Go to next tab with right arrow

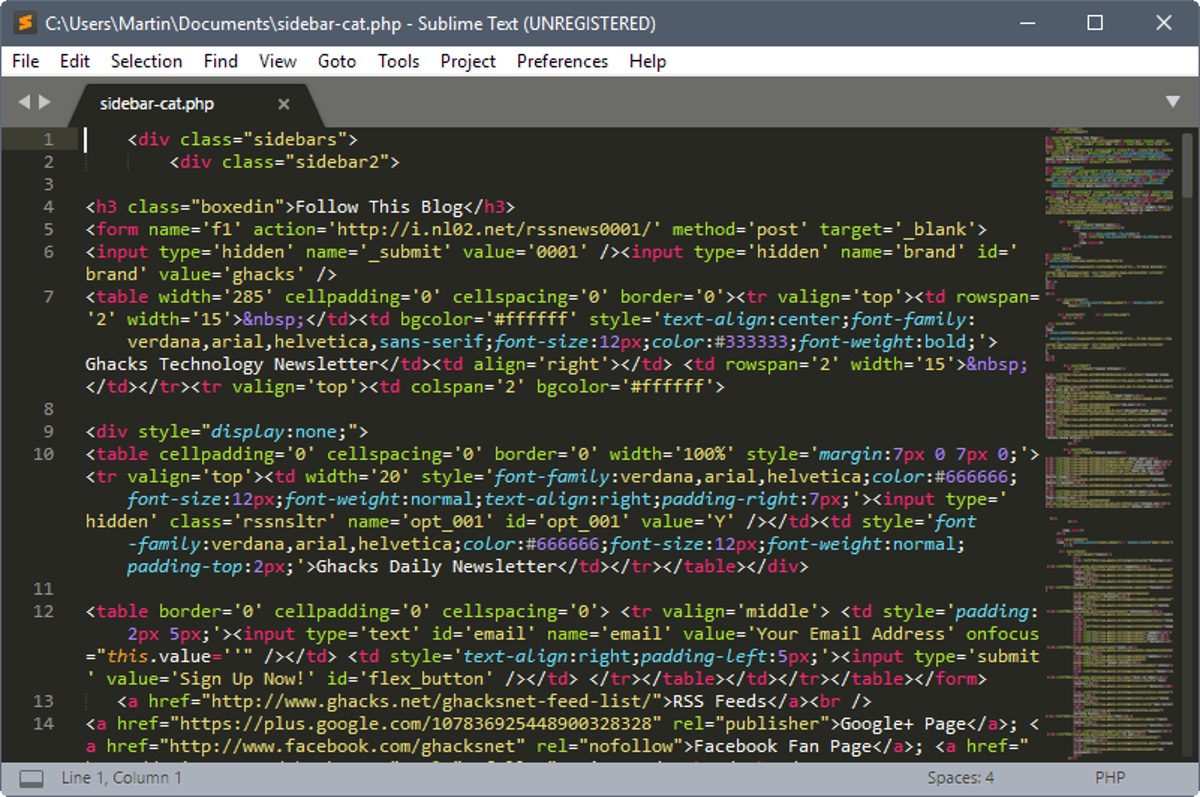click(x=45, y=102)
